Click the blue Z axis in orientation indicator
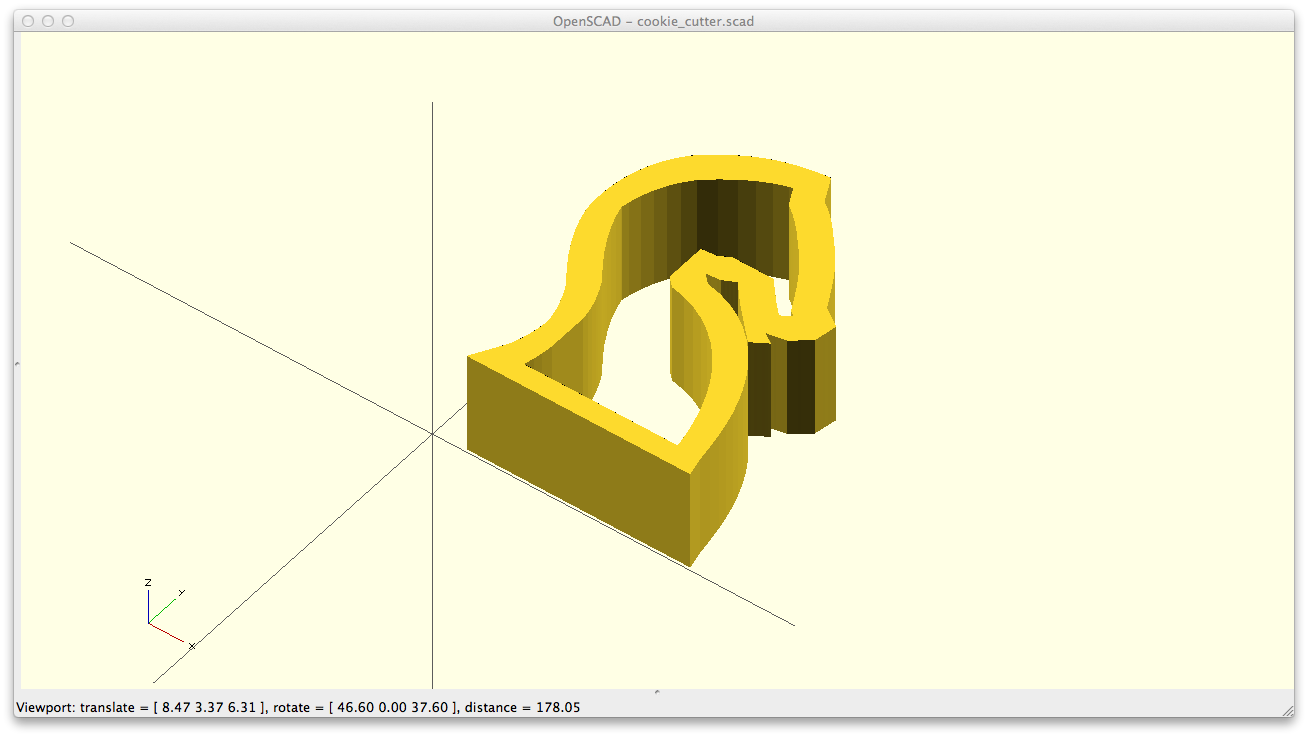The image size is (1308, 737). coord(149,607)
